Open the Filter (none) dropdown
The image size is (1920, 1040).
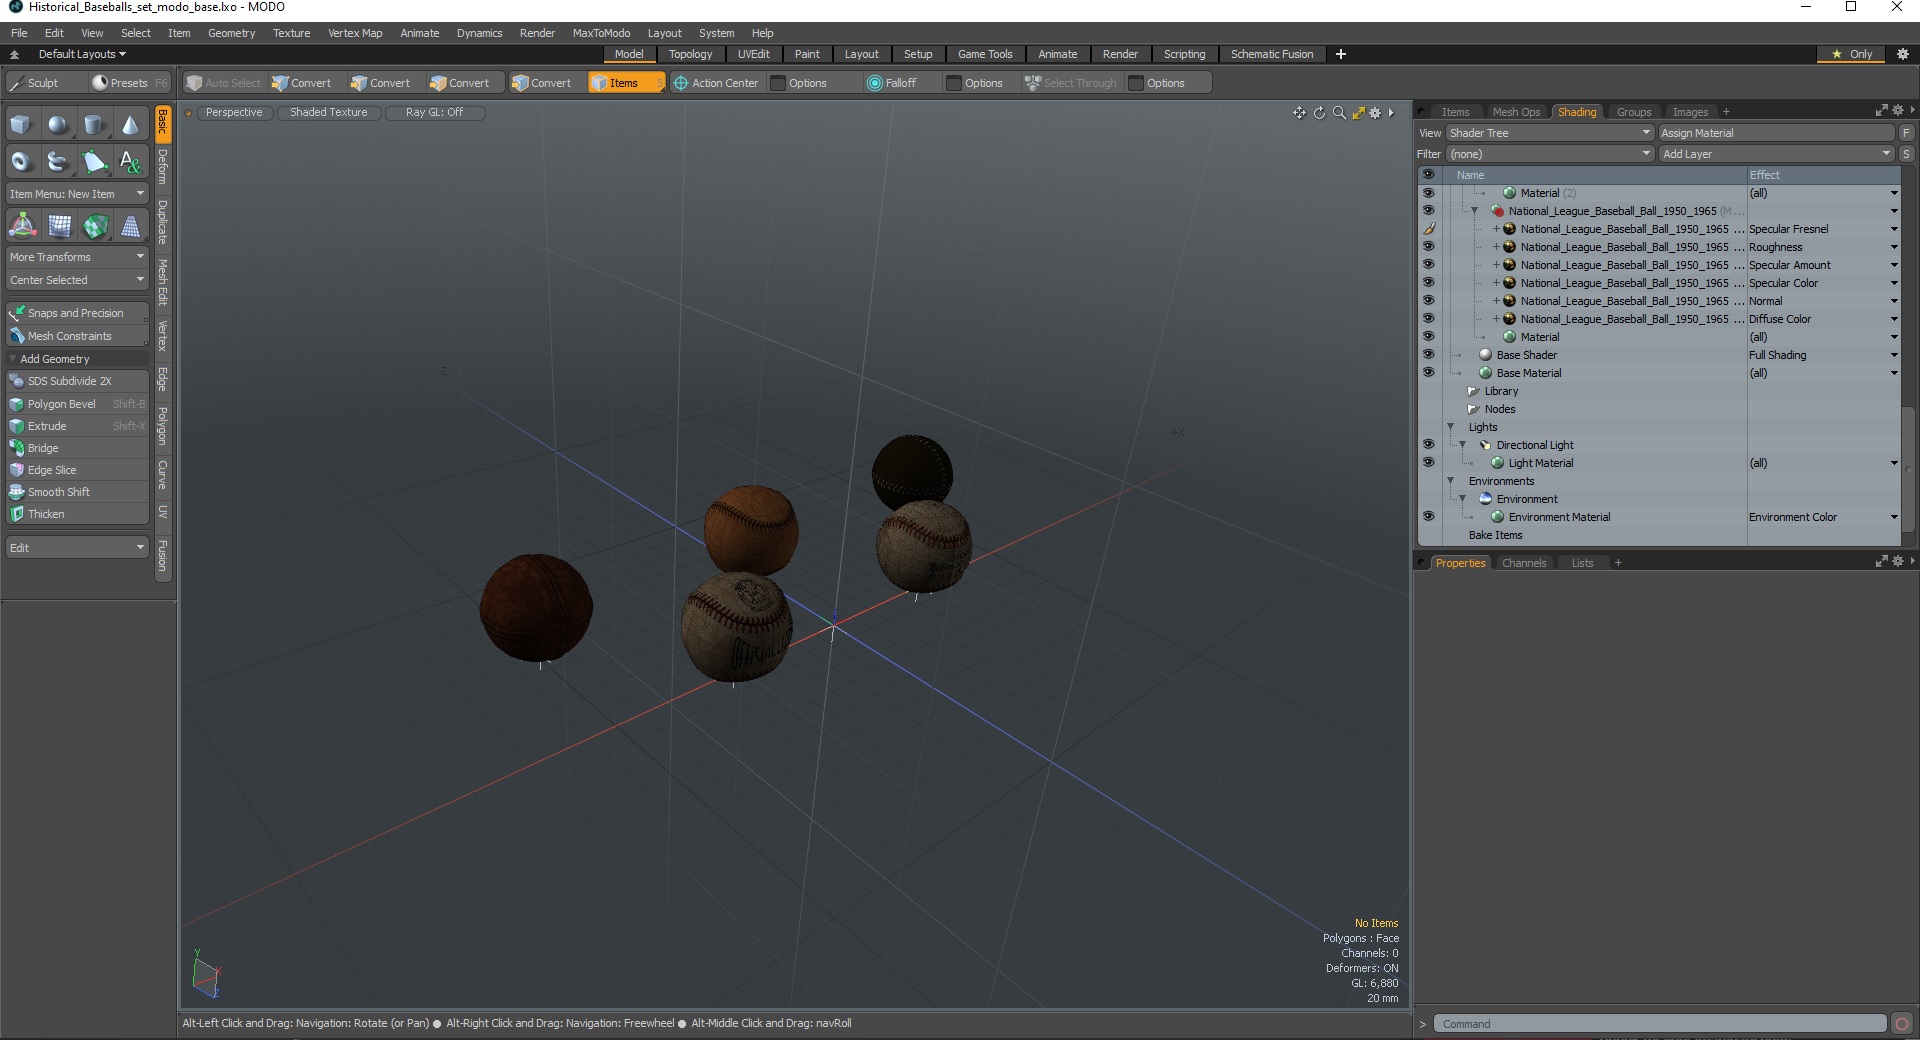[x=1549, y=154]
